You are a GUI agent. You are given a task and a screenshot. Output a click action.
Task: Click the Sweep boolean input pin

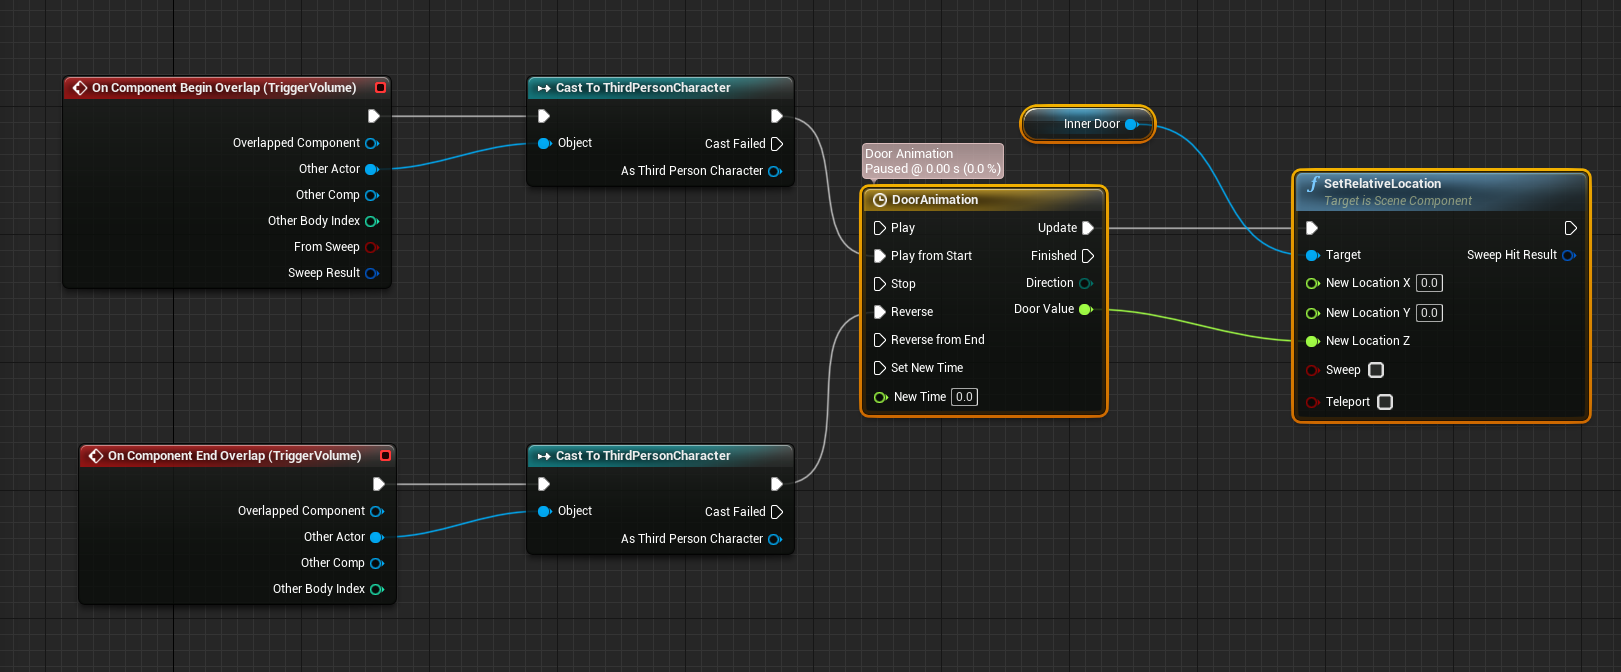[x=1313, y=370]
